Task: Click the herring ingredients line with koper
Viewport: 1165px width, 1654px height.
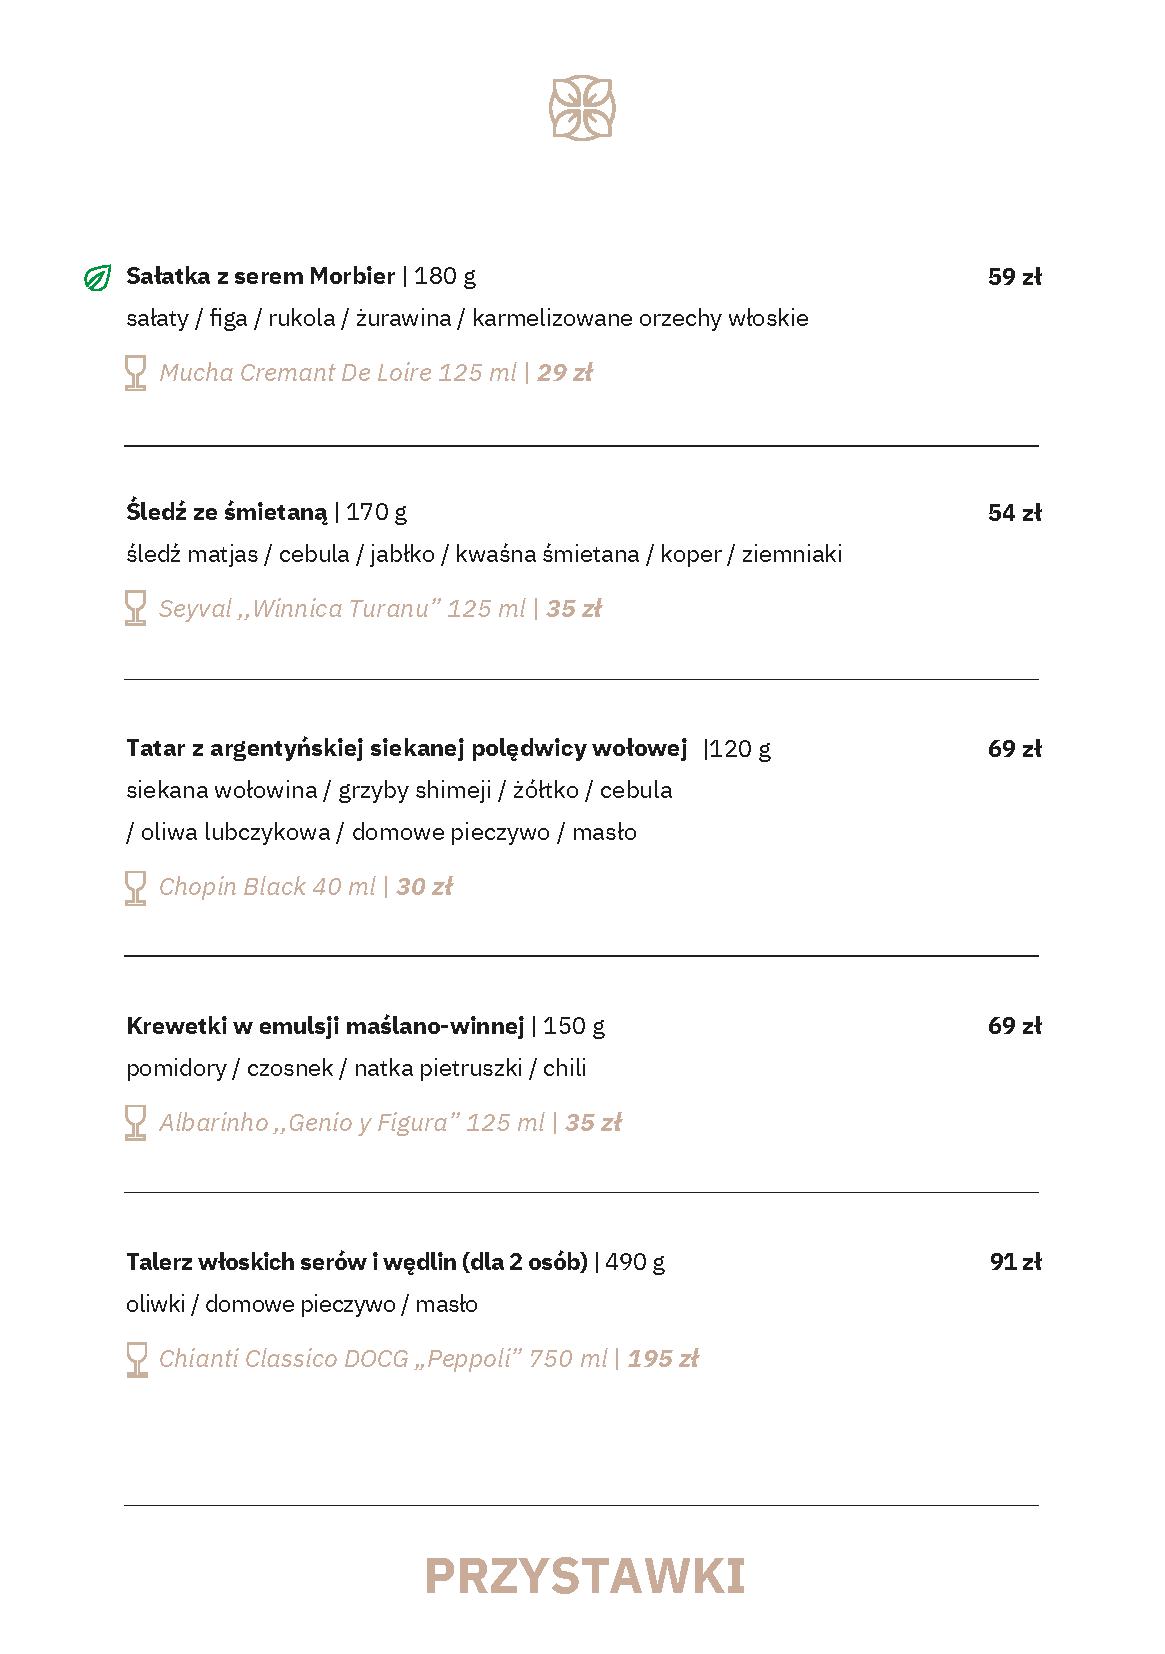Action: (x=484, y=554)
